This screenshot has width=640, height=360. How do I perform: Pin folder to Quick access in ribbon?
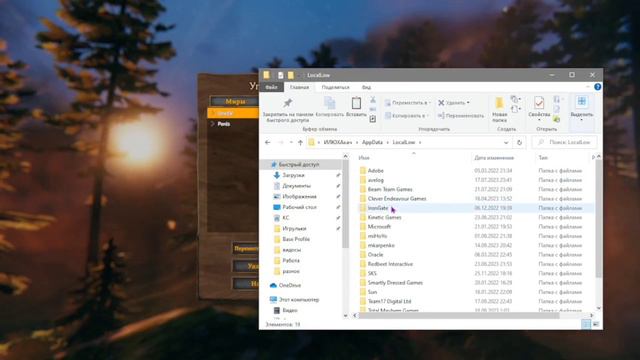(x=288, y=109)
